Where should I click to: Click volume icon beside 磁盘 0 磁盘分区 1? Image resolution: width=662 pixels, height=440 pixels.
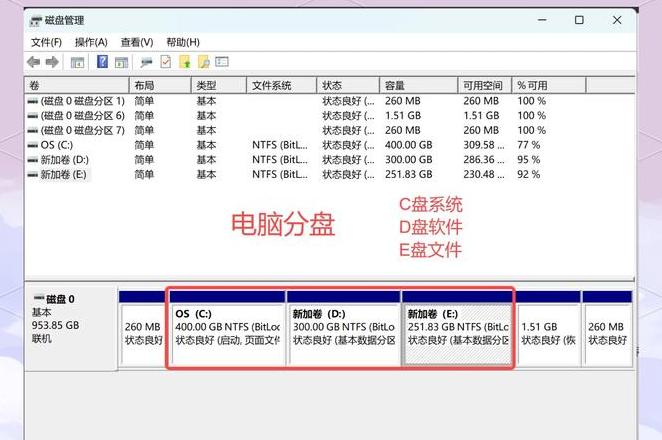pyautogui.click(x=33, y=101)
